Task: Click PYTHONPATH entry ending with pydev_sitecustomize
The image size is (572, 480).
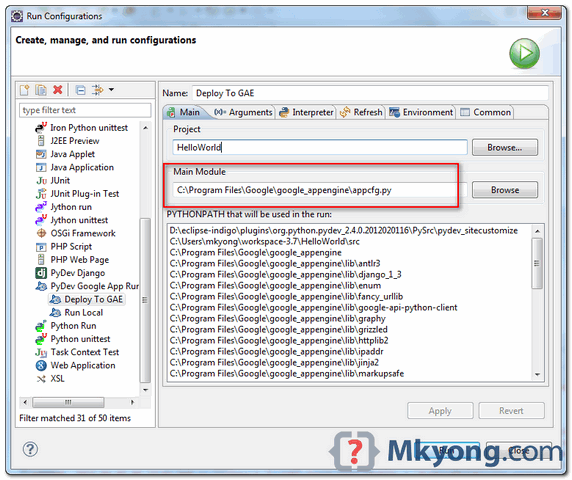Action: tap(344, 231)
